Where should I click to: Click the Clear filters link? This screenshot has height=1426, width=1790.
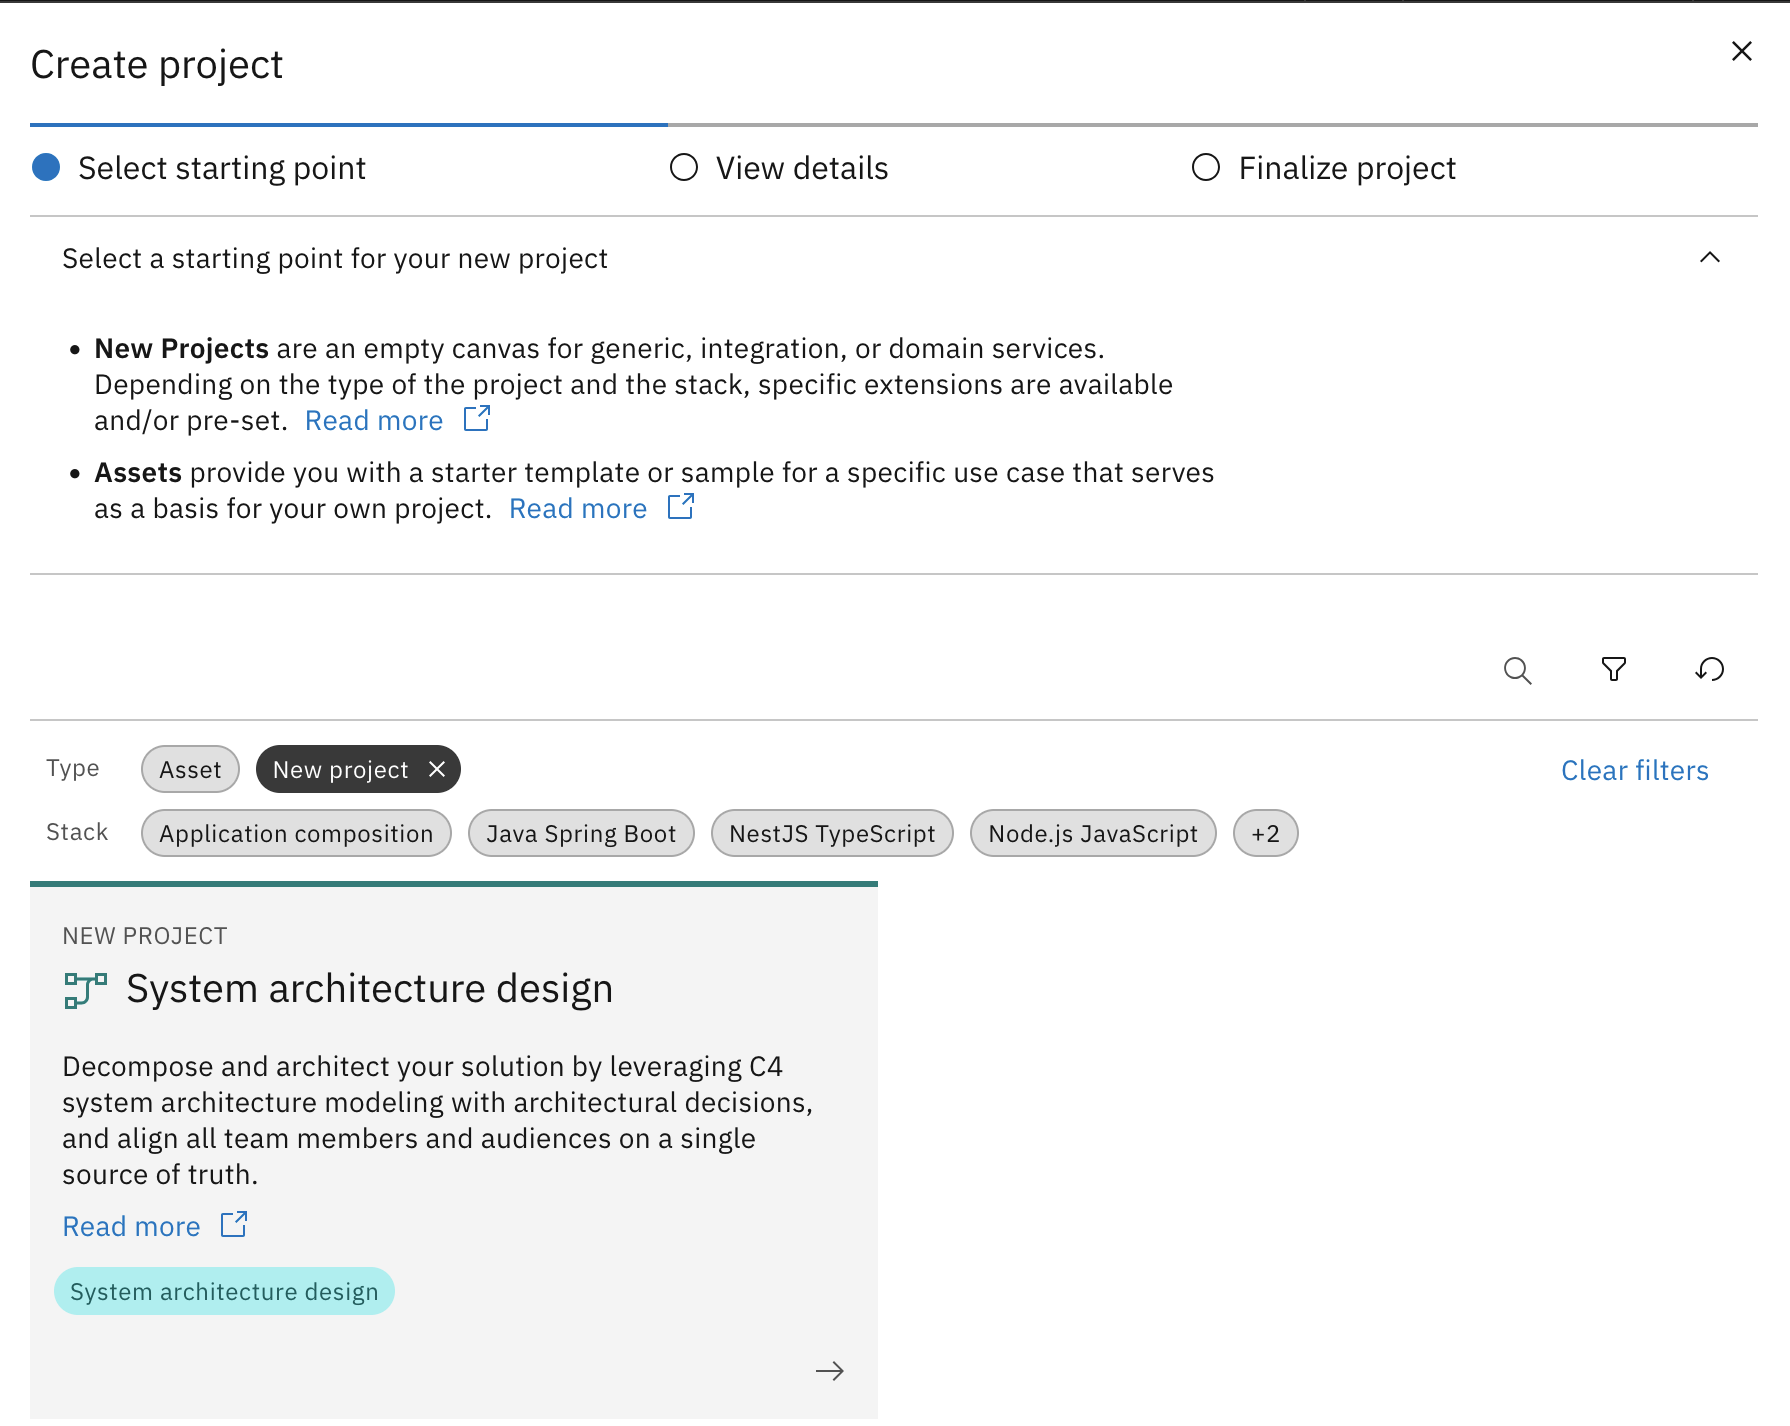click(x=1634, y=769)
